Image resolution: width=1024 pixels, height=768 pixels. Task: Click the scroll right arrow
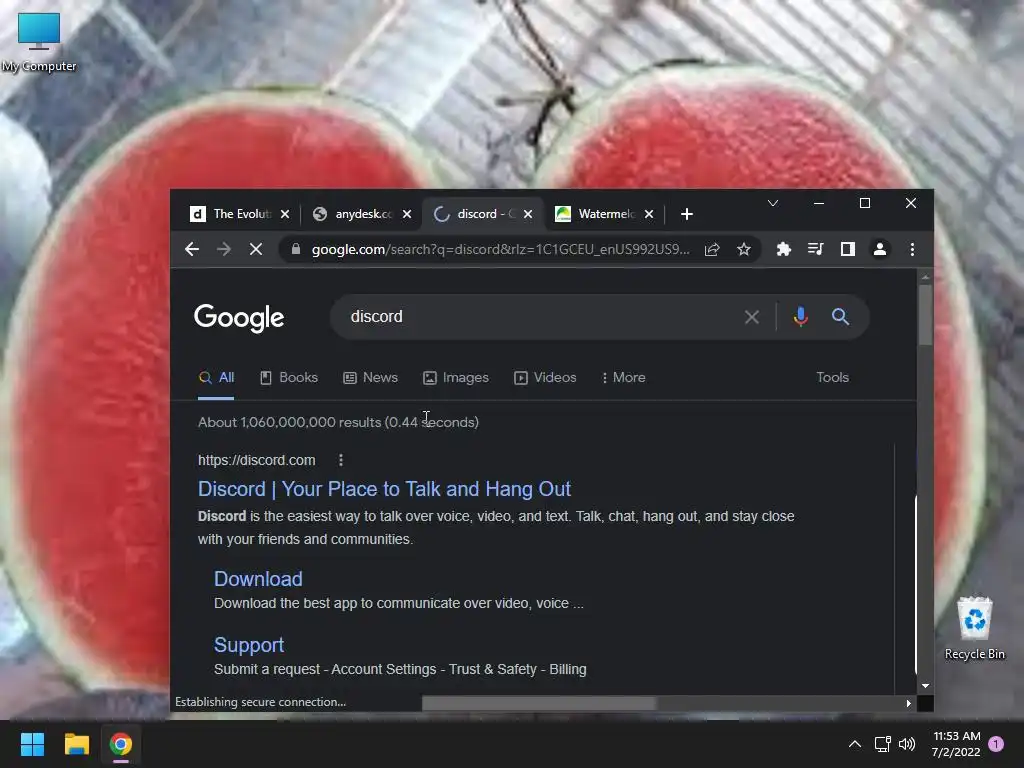[908, 703]
